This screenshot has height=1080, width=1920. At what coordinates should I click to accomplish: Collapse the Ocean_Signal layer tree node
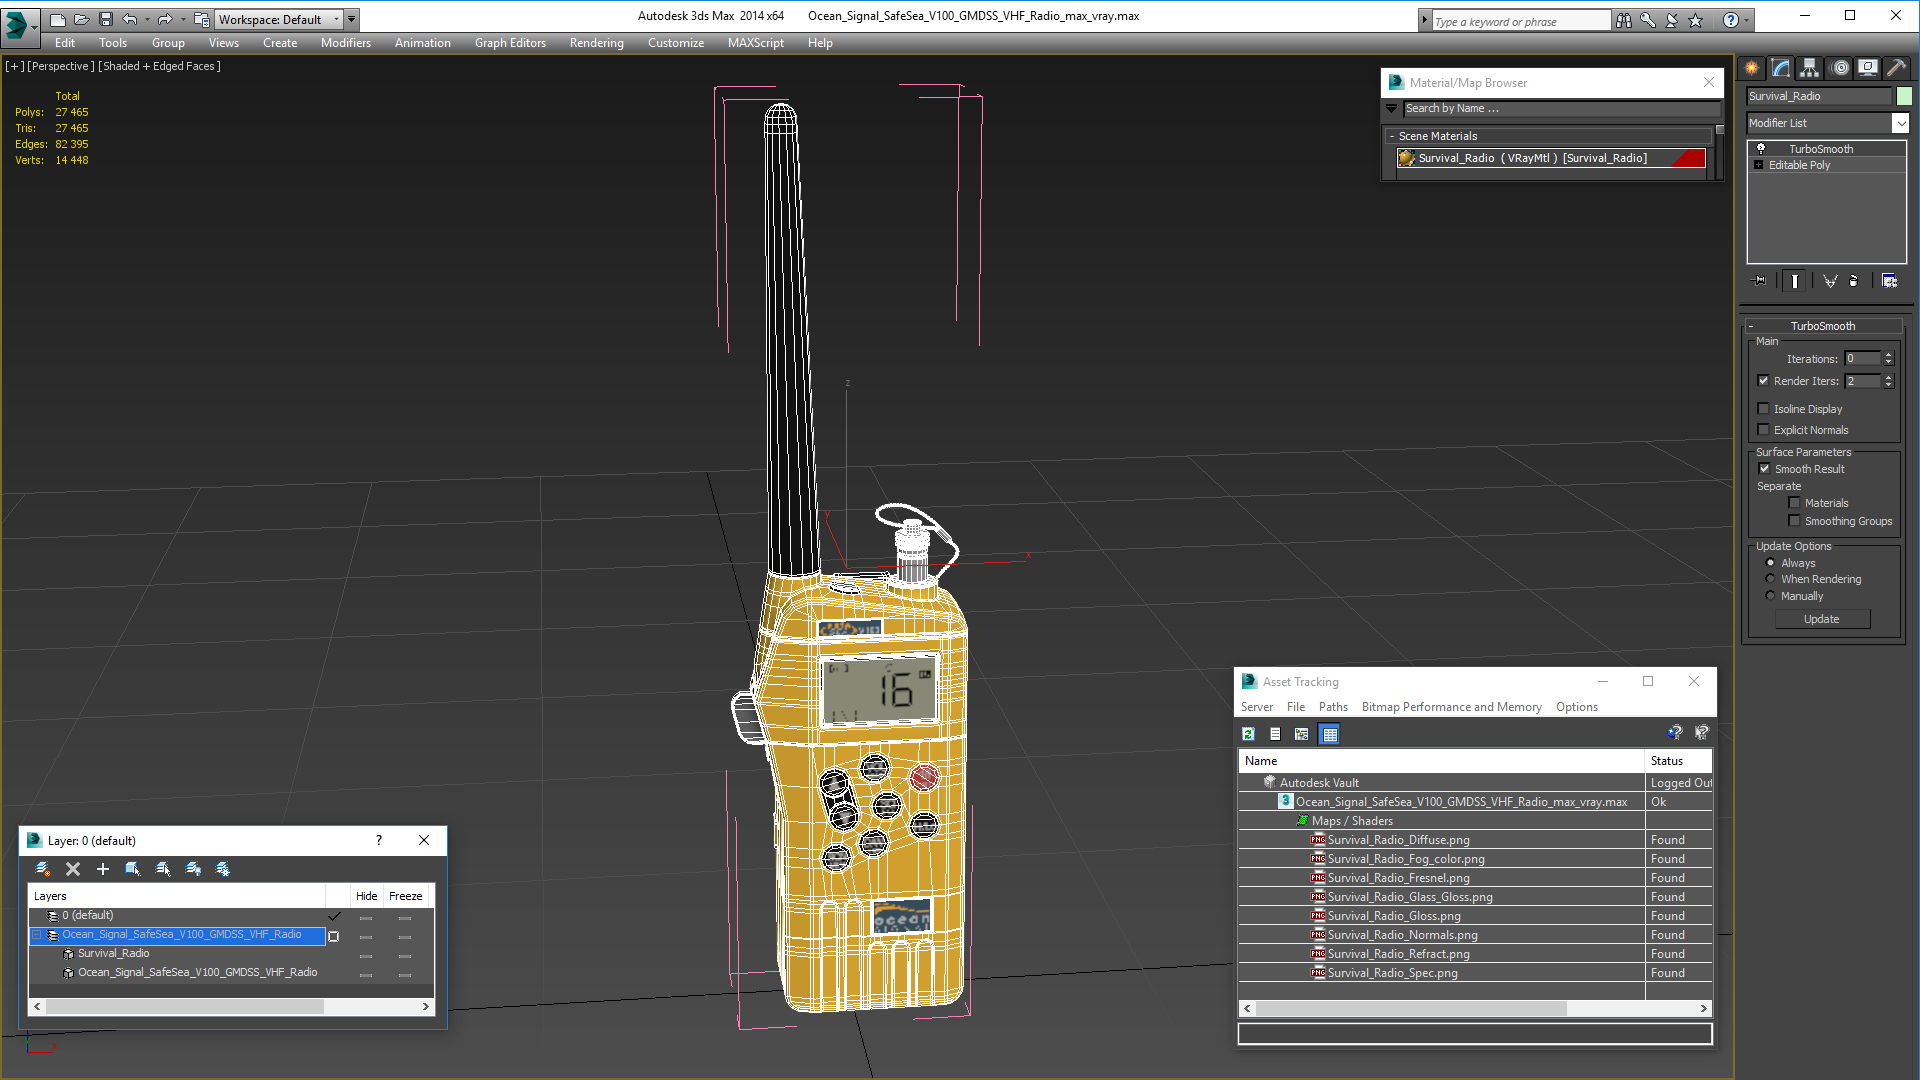click(37, 935)
